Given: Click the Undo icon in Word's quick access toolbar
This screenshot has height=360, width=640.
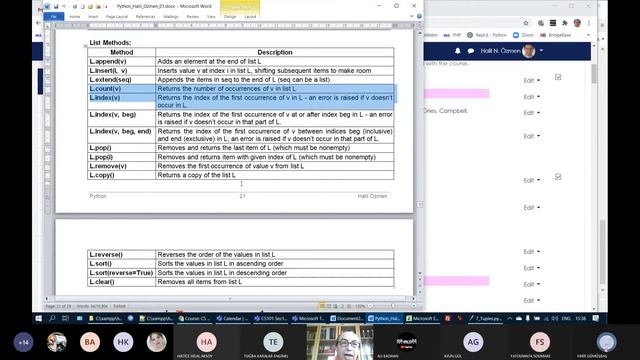Looking at the screenshot, I should point(64,7).
